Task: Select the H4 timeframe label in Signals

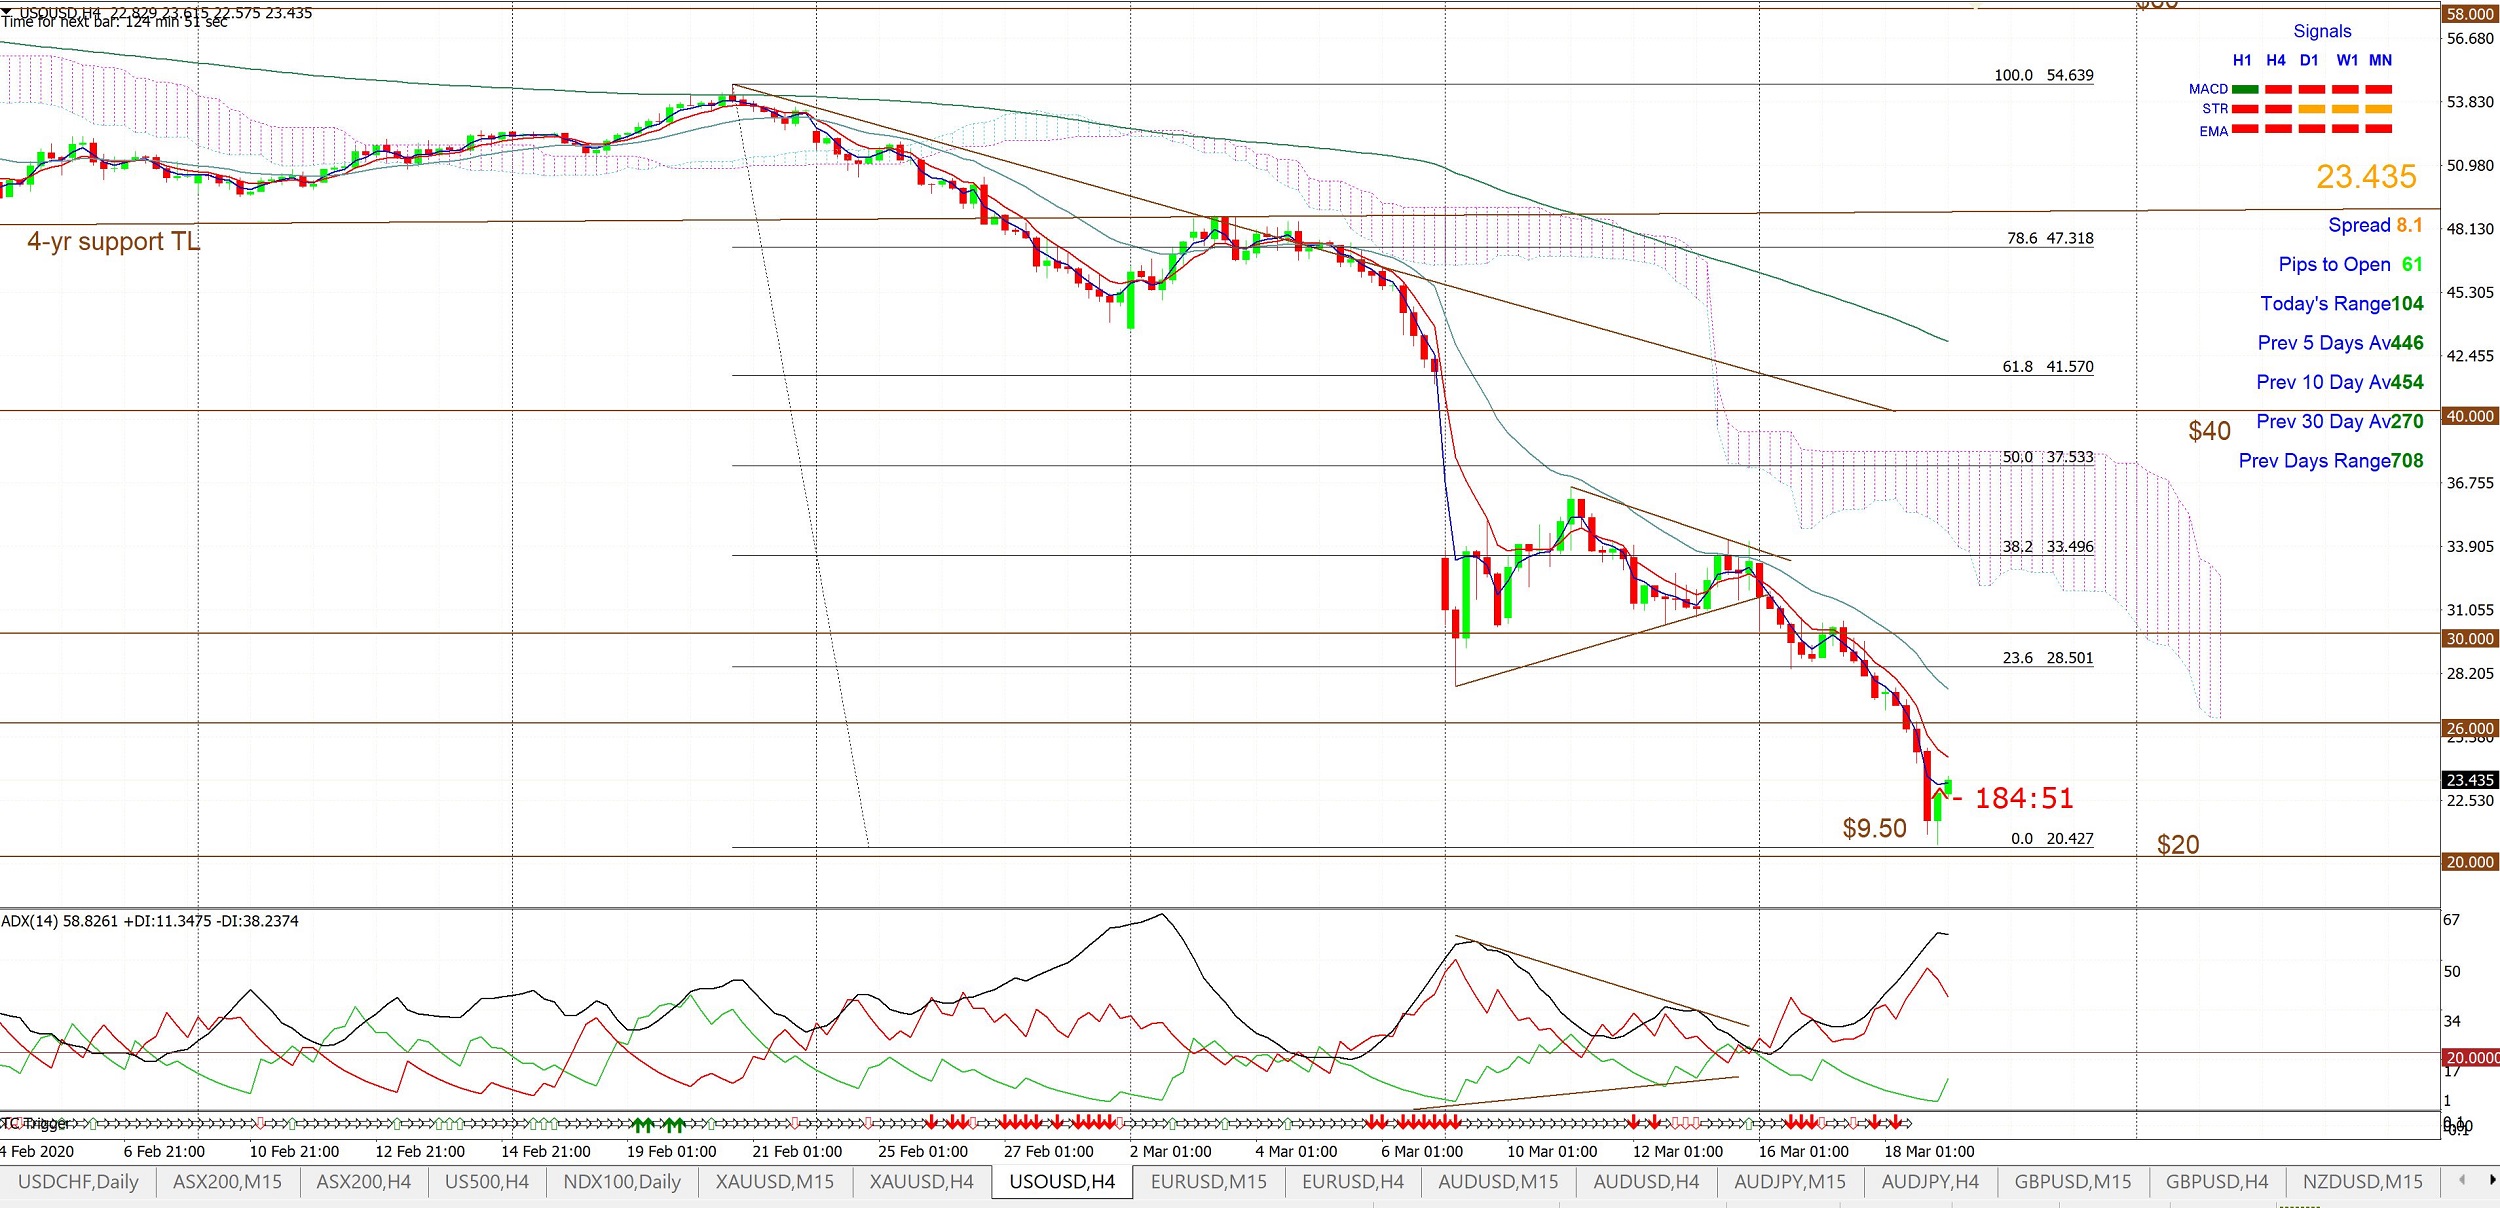Action: (2276, 60)
